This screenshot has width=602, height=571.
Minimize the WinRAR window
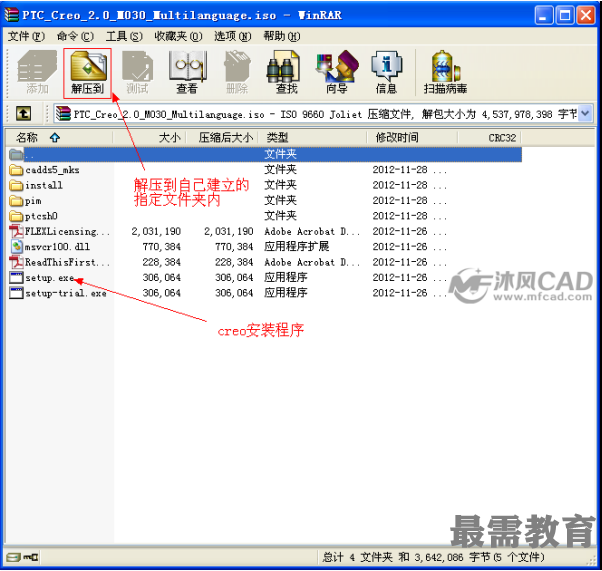pyautogui.click(x=543, y=16)
